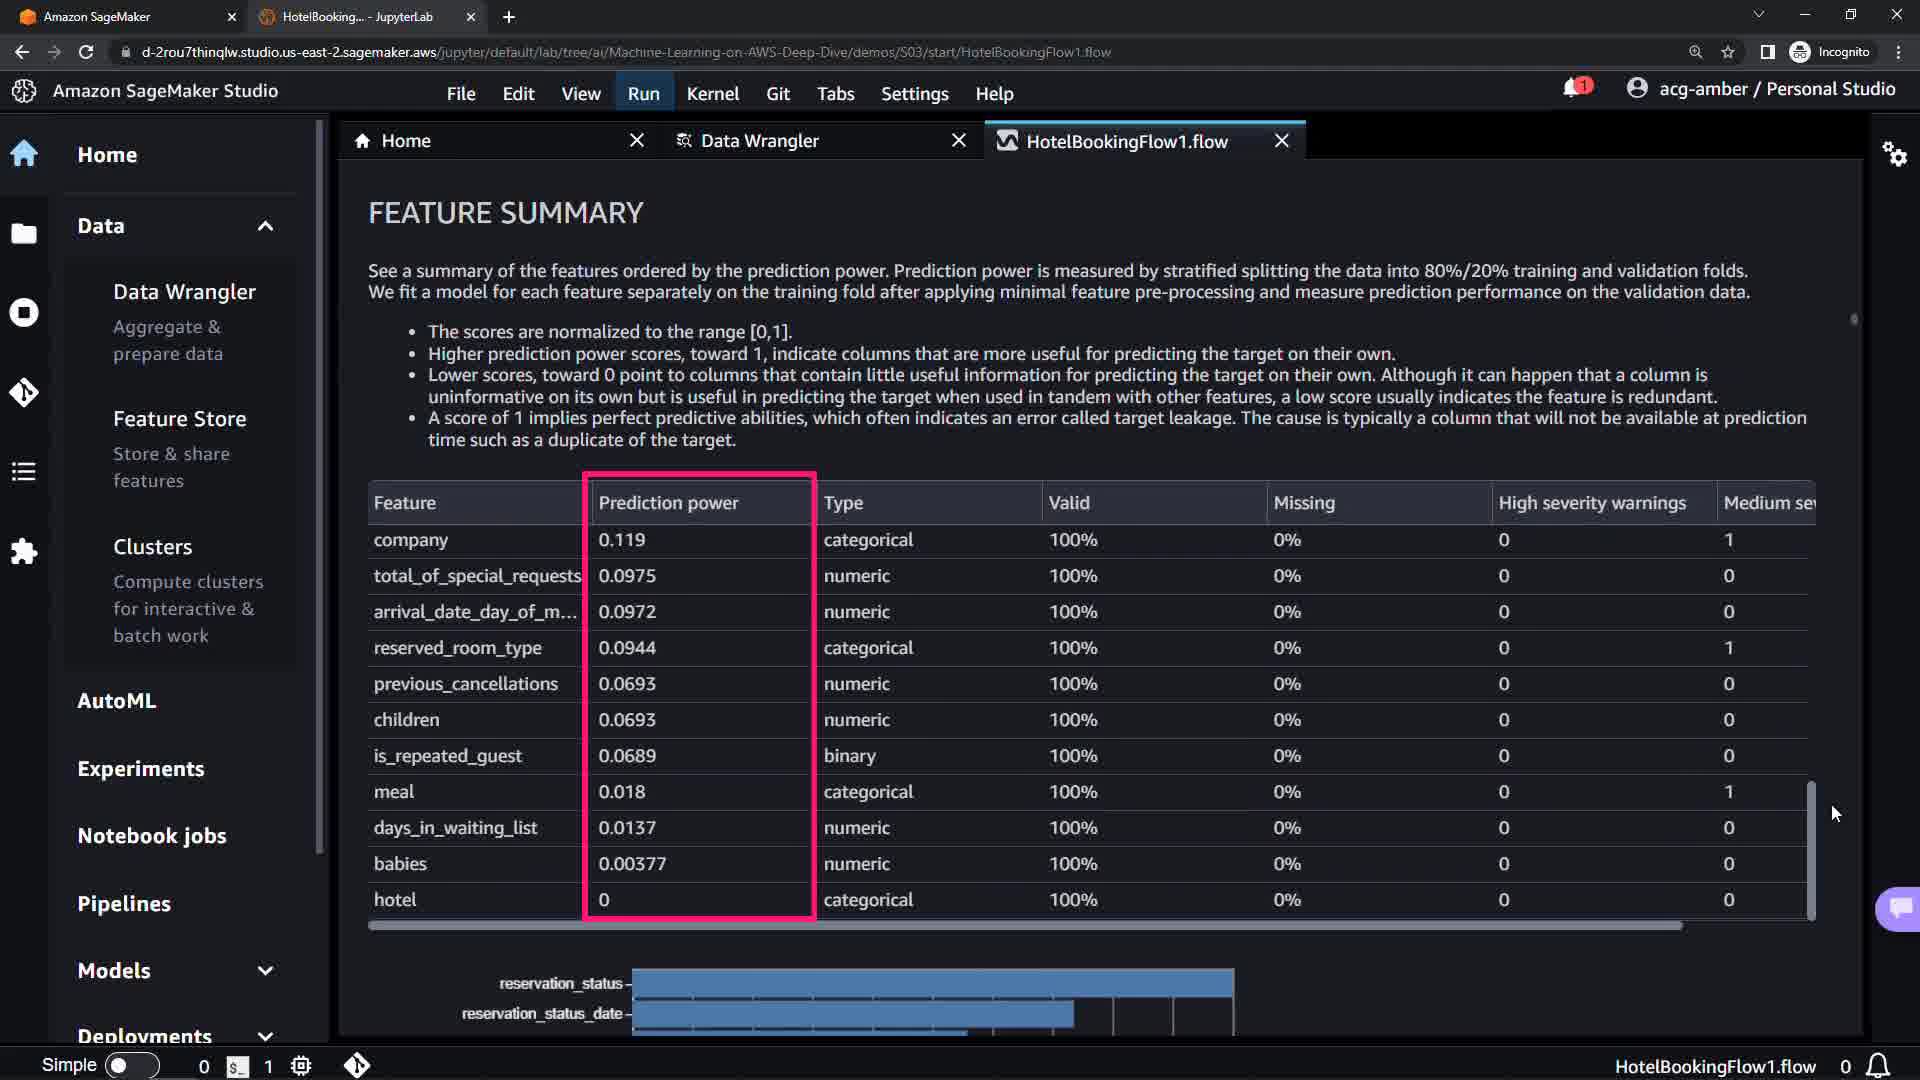This screenshot has width=1920, height=1080.
Task: Click the feature table horizontal scrollbar
Action: 1025,926
